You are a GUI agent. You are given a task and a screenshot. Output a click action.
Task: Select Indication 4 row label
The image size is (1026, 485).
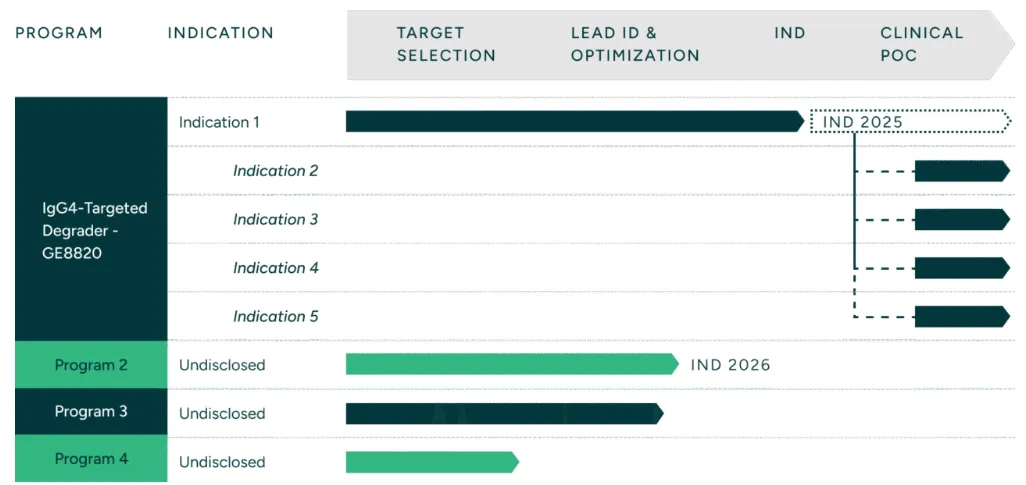click(x=275, y=268)
